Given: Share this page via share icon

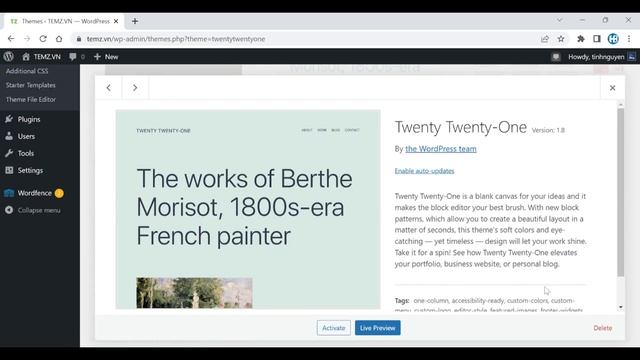Looking at the screenshot, I should tap(544, 39).
